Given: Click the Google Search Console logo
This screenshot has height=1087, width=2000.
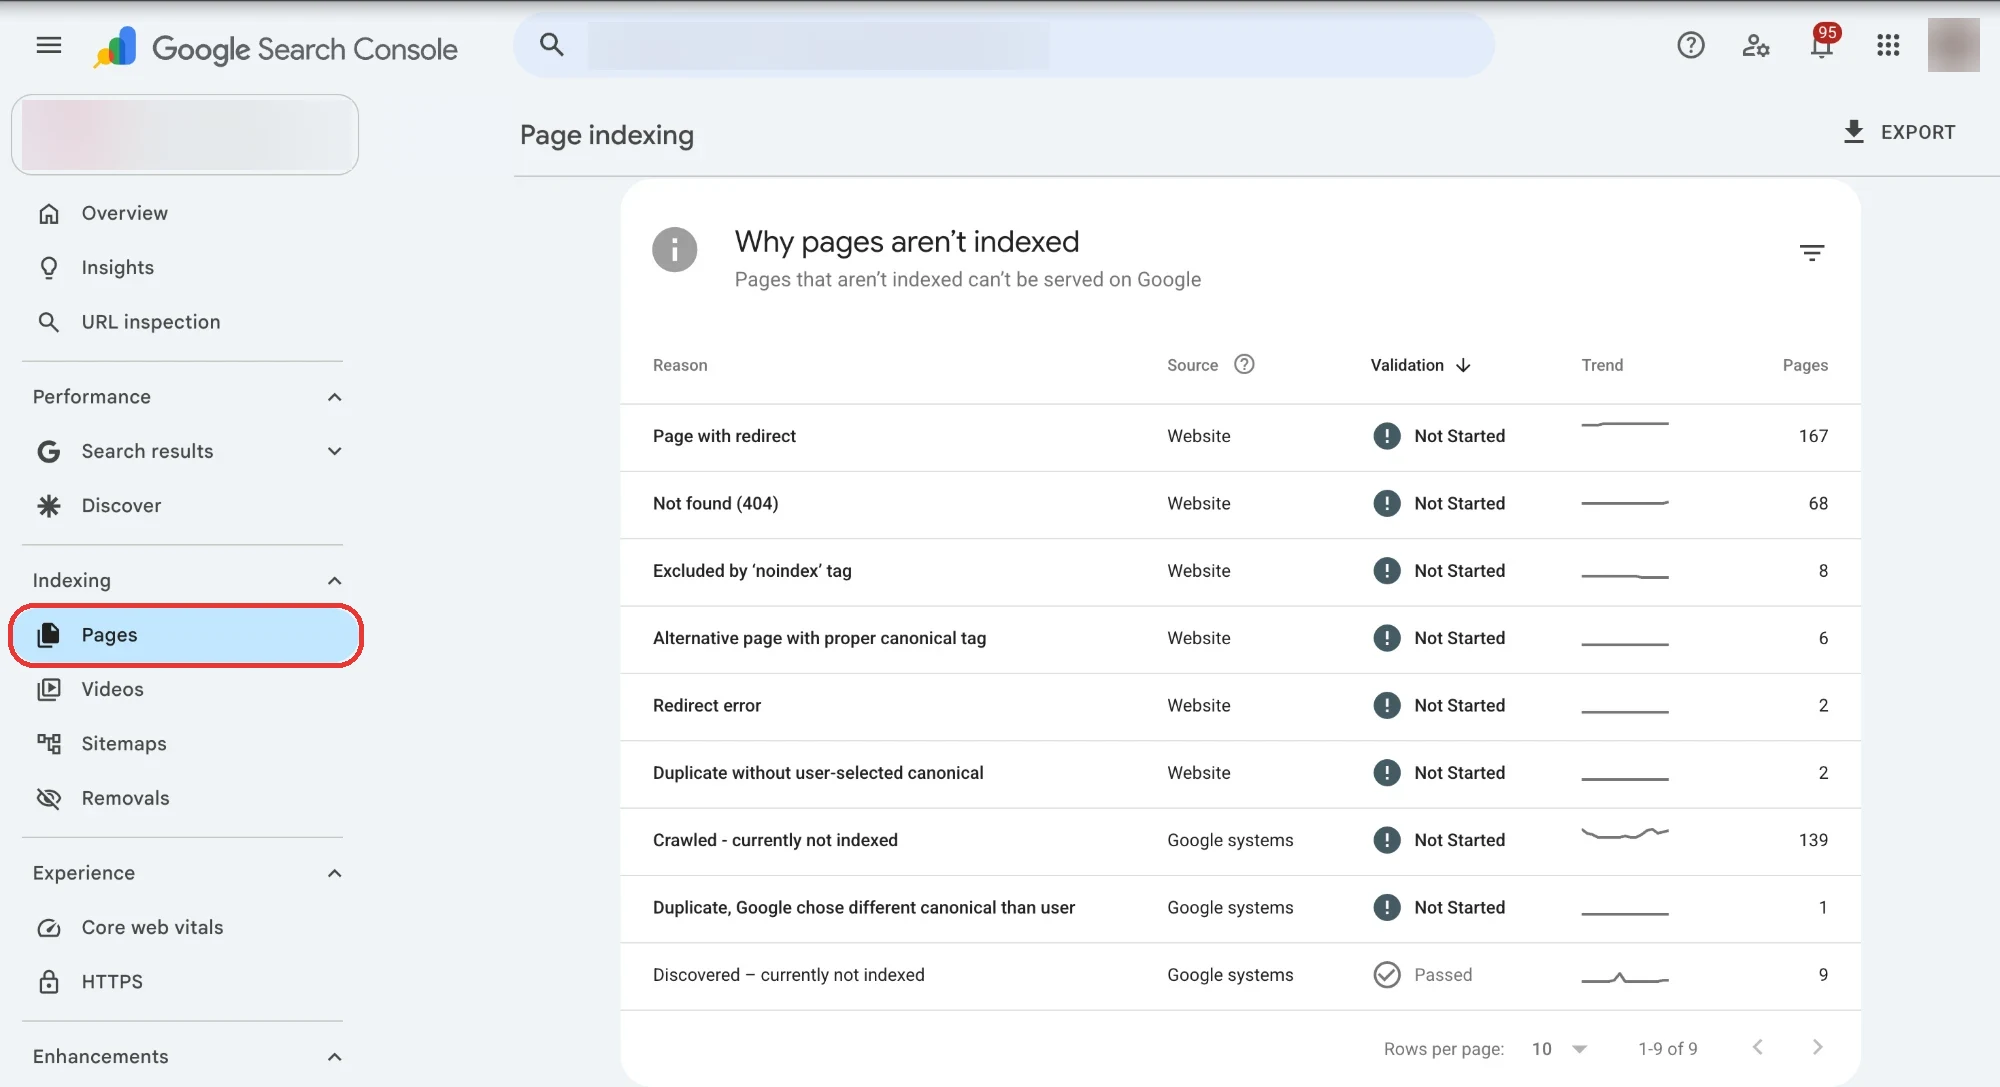Looking at the screenshot, I should [x=275, y=48].
